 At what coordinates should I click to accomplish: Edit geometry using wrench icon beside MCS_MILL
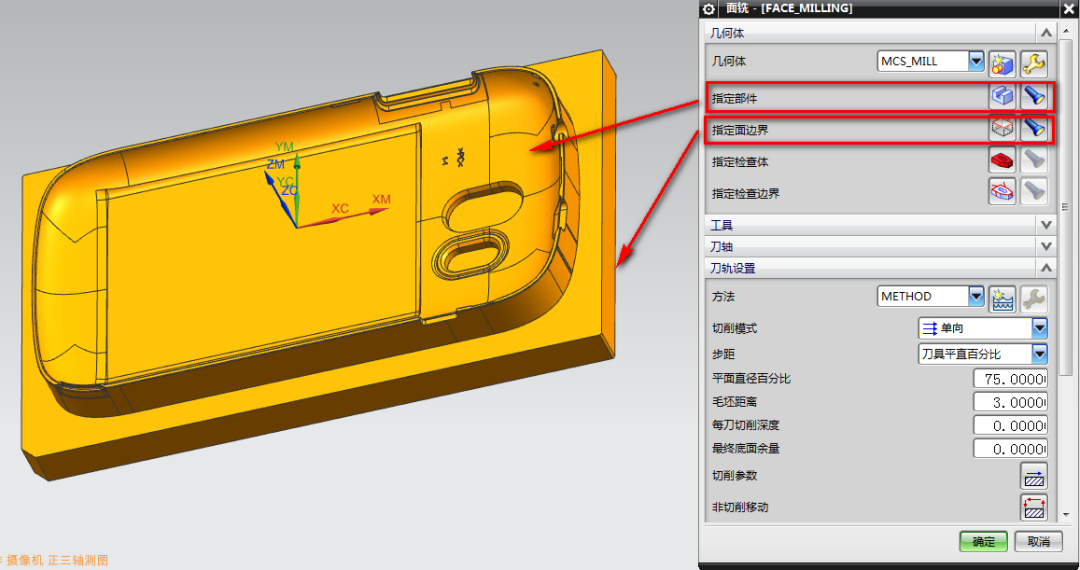click(x=1033, y=64)
